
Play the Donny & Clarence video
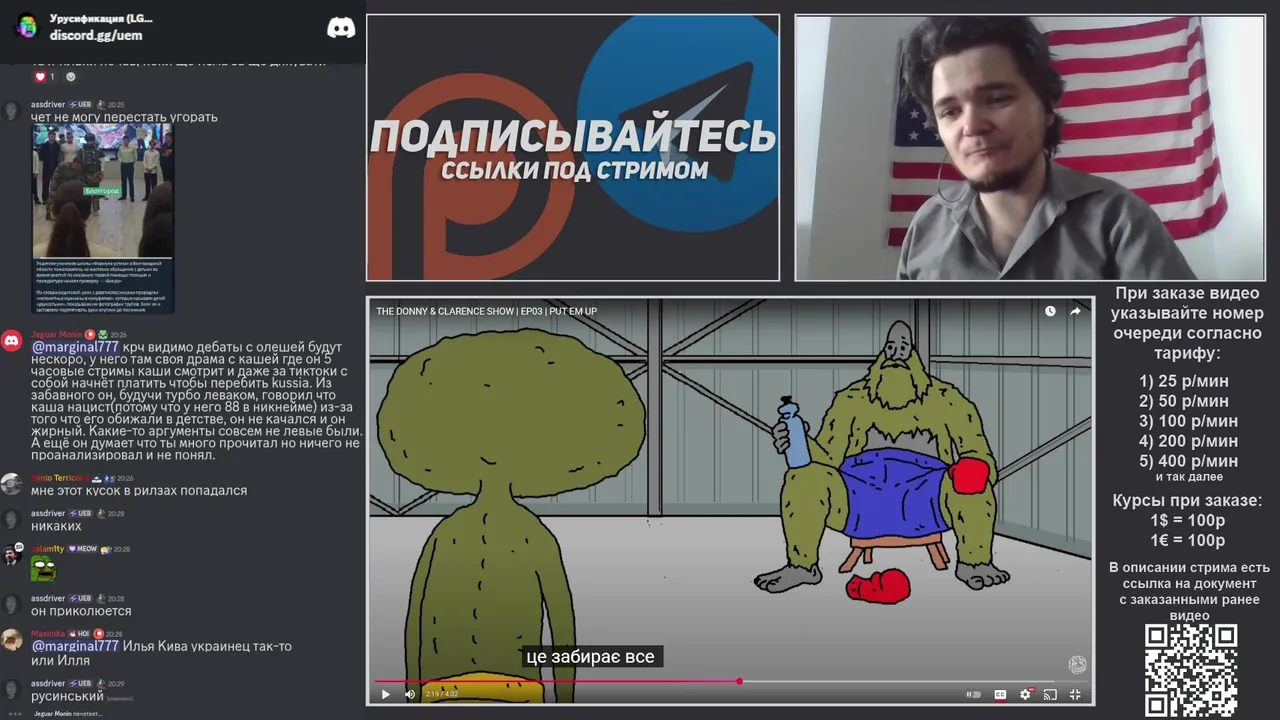click(x=386, y=694)
